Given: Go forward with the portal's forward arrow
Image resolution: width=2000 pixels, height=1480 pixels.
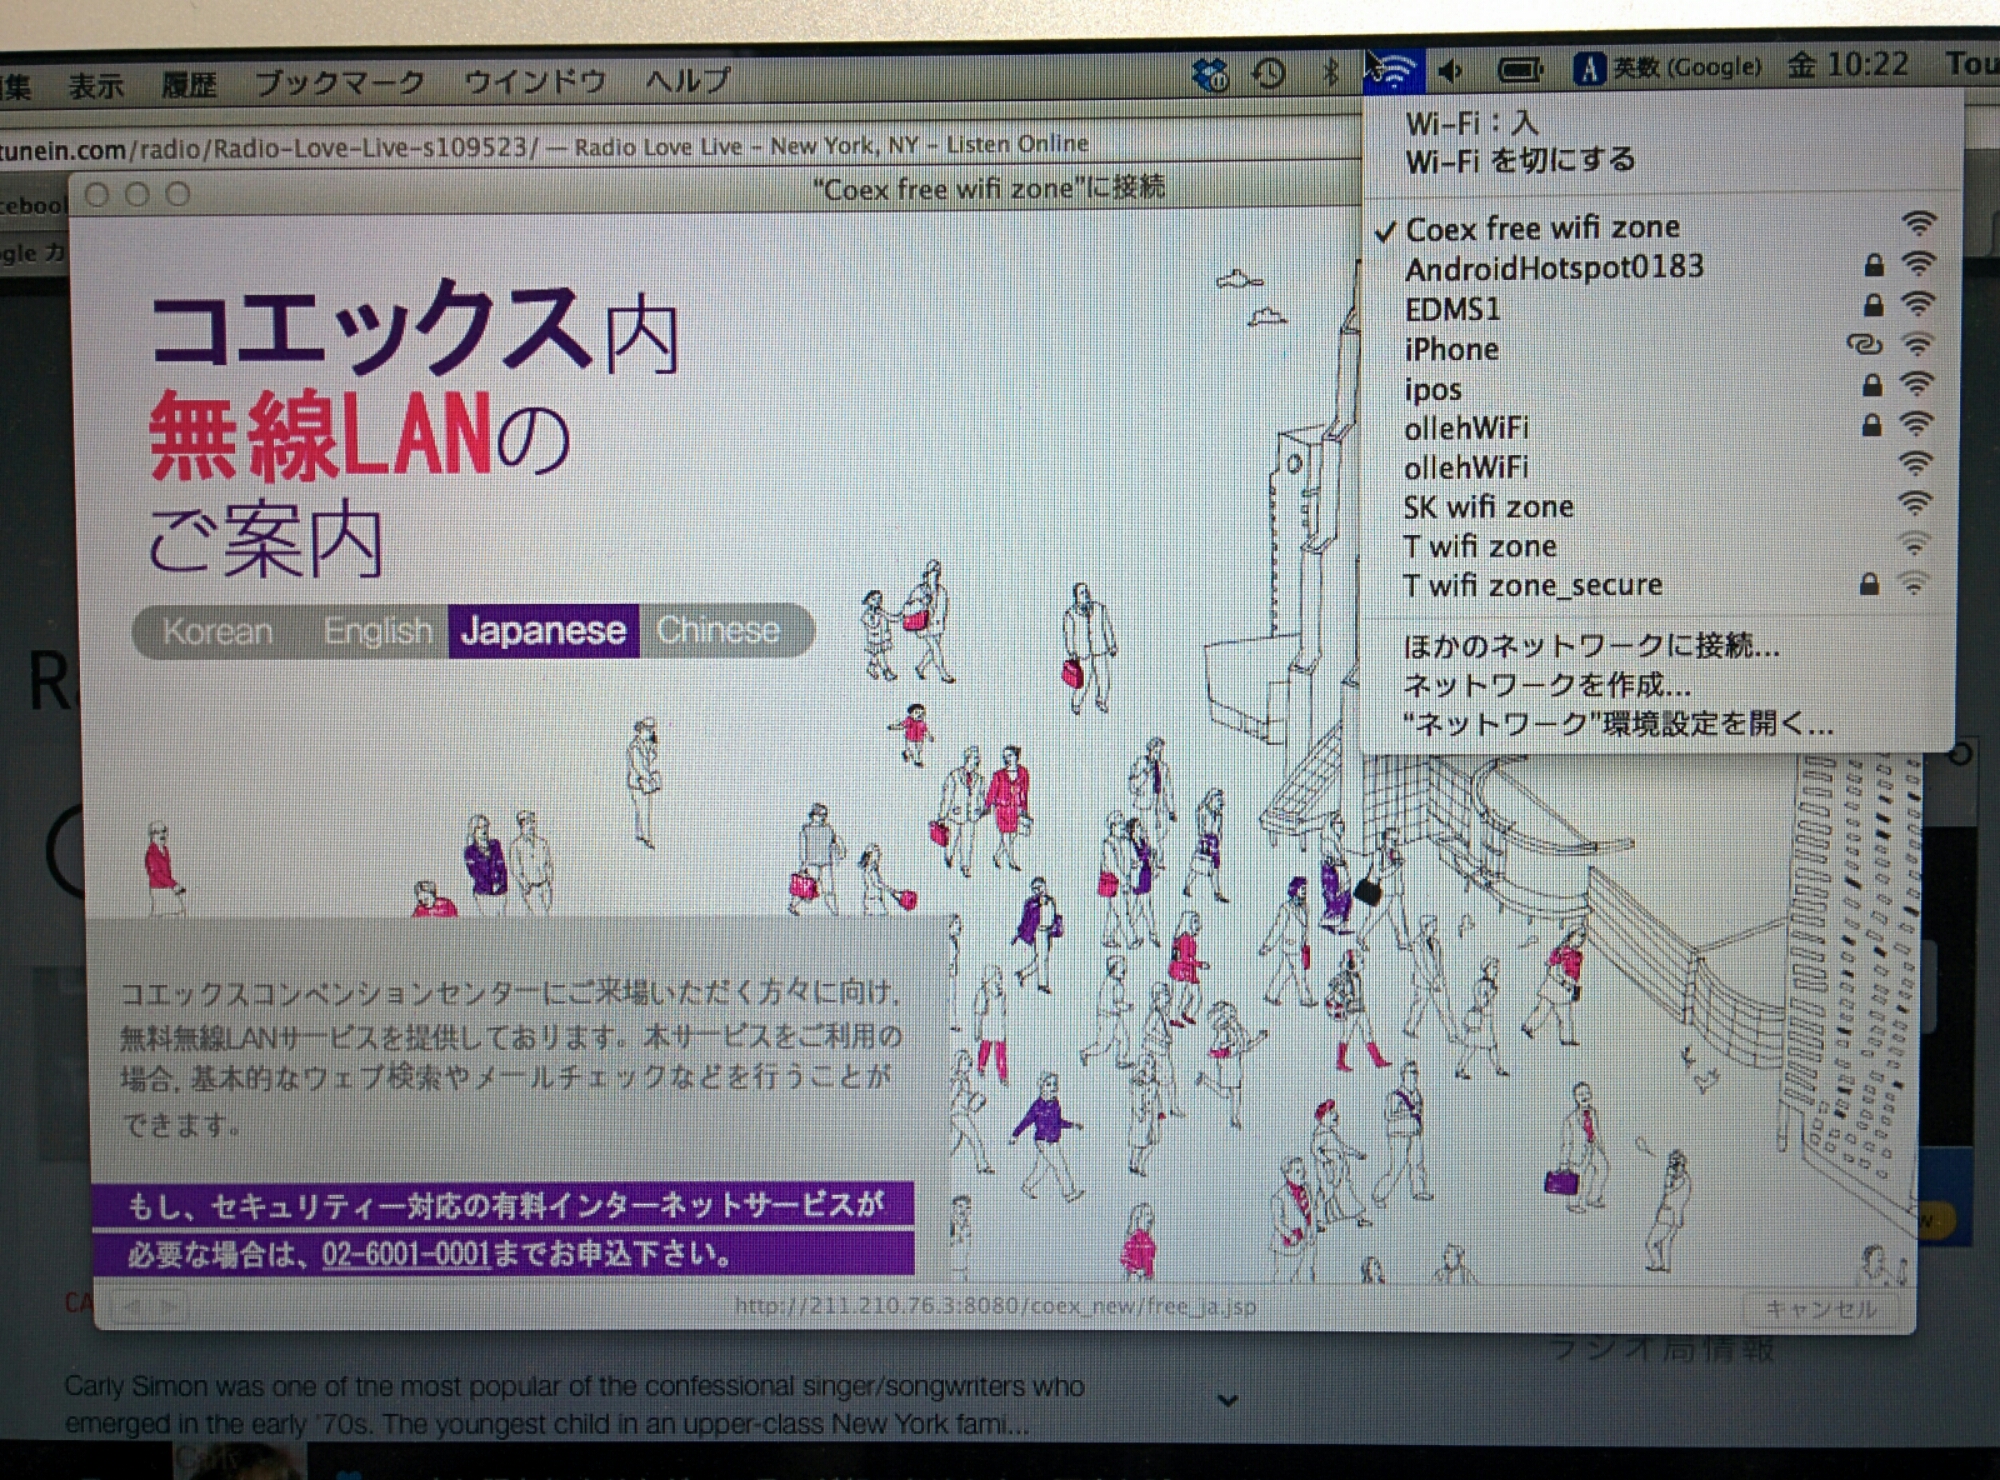Looking at the screenshot, I should [168, 1306].
